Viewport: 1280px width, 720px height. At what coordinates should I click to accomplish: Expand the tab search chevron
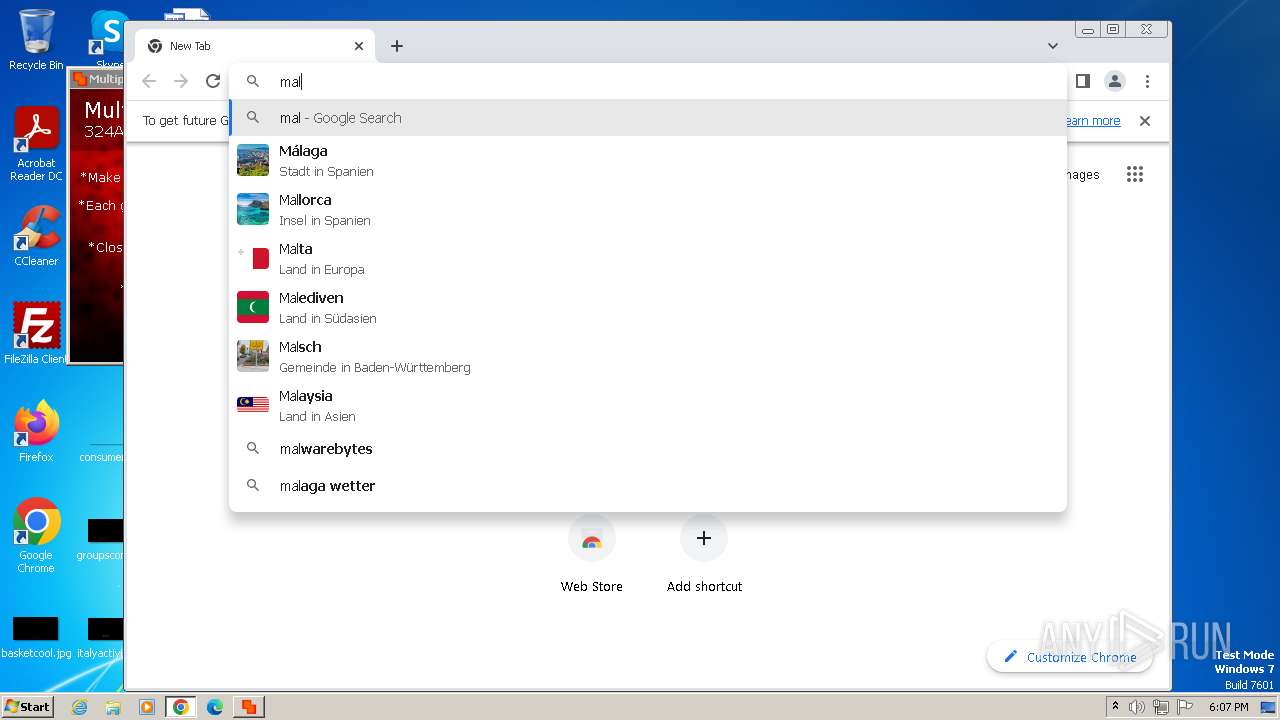pyautogui.click(x=1053, y=46)
